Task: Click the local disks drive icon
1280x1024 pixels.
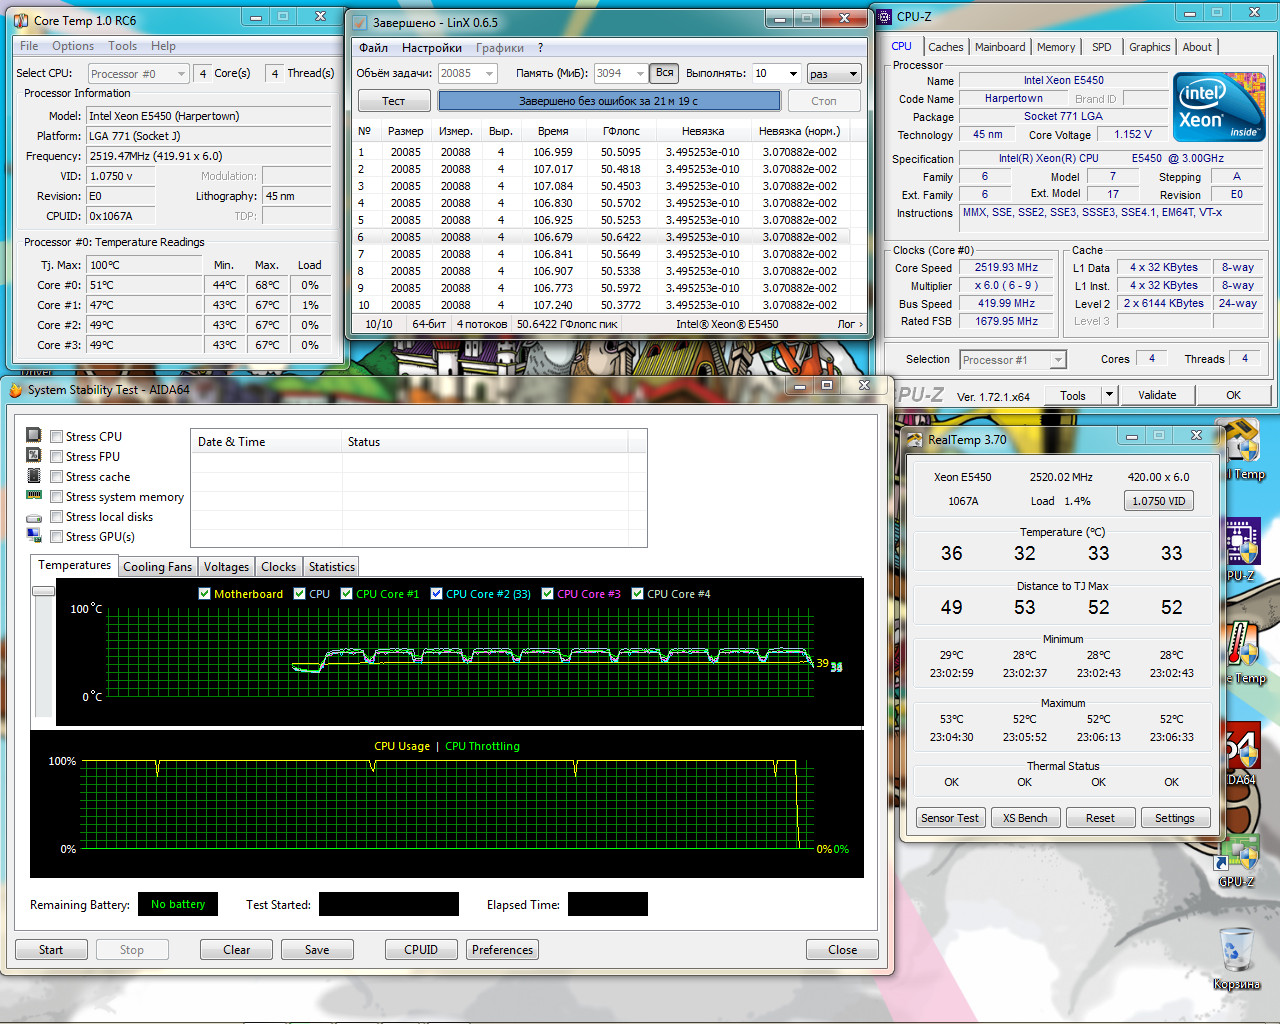Action: coord(34,517)
